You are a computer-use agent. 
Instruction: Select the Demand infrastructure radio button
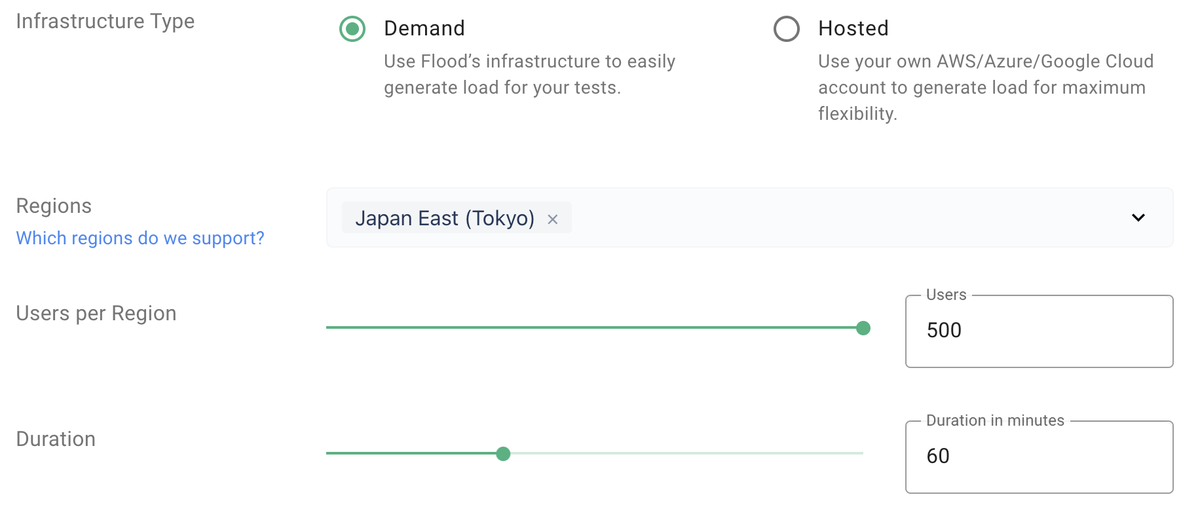tap(352, 29)
